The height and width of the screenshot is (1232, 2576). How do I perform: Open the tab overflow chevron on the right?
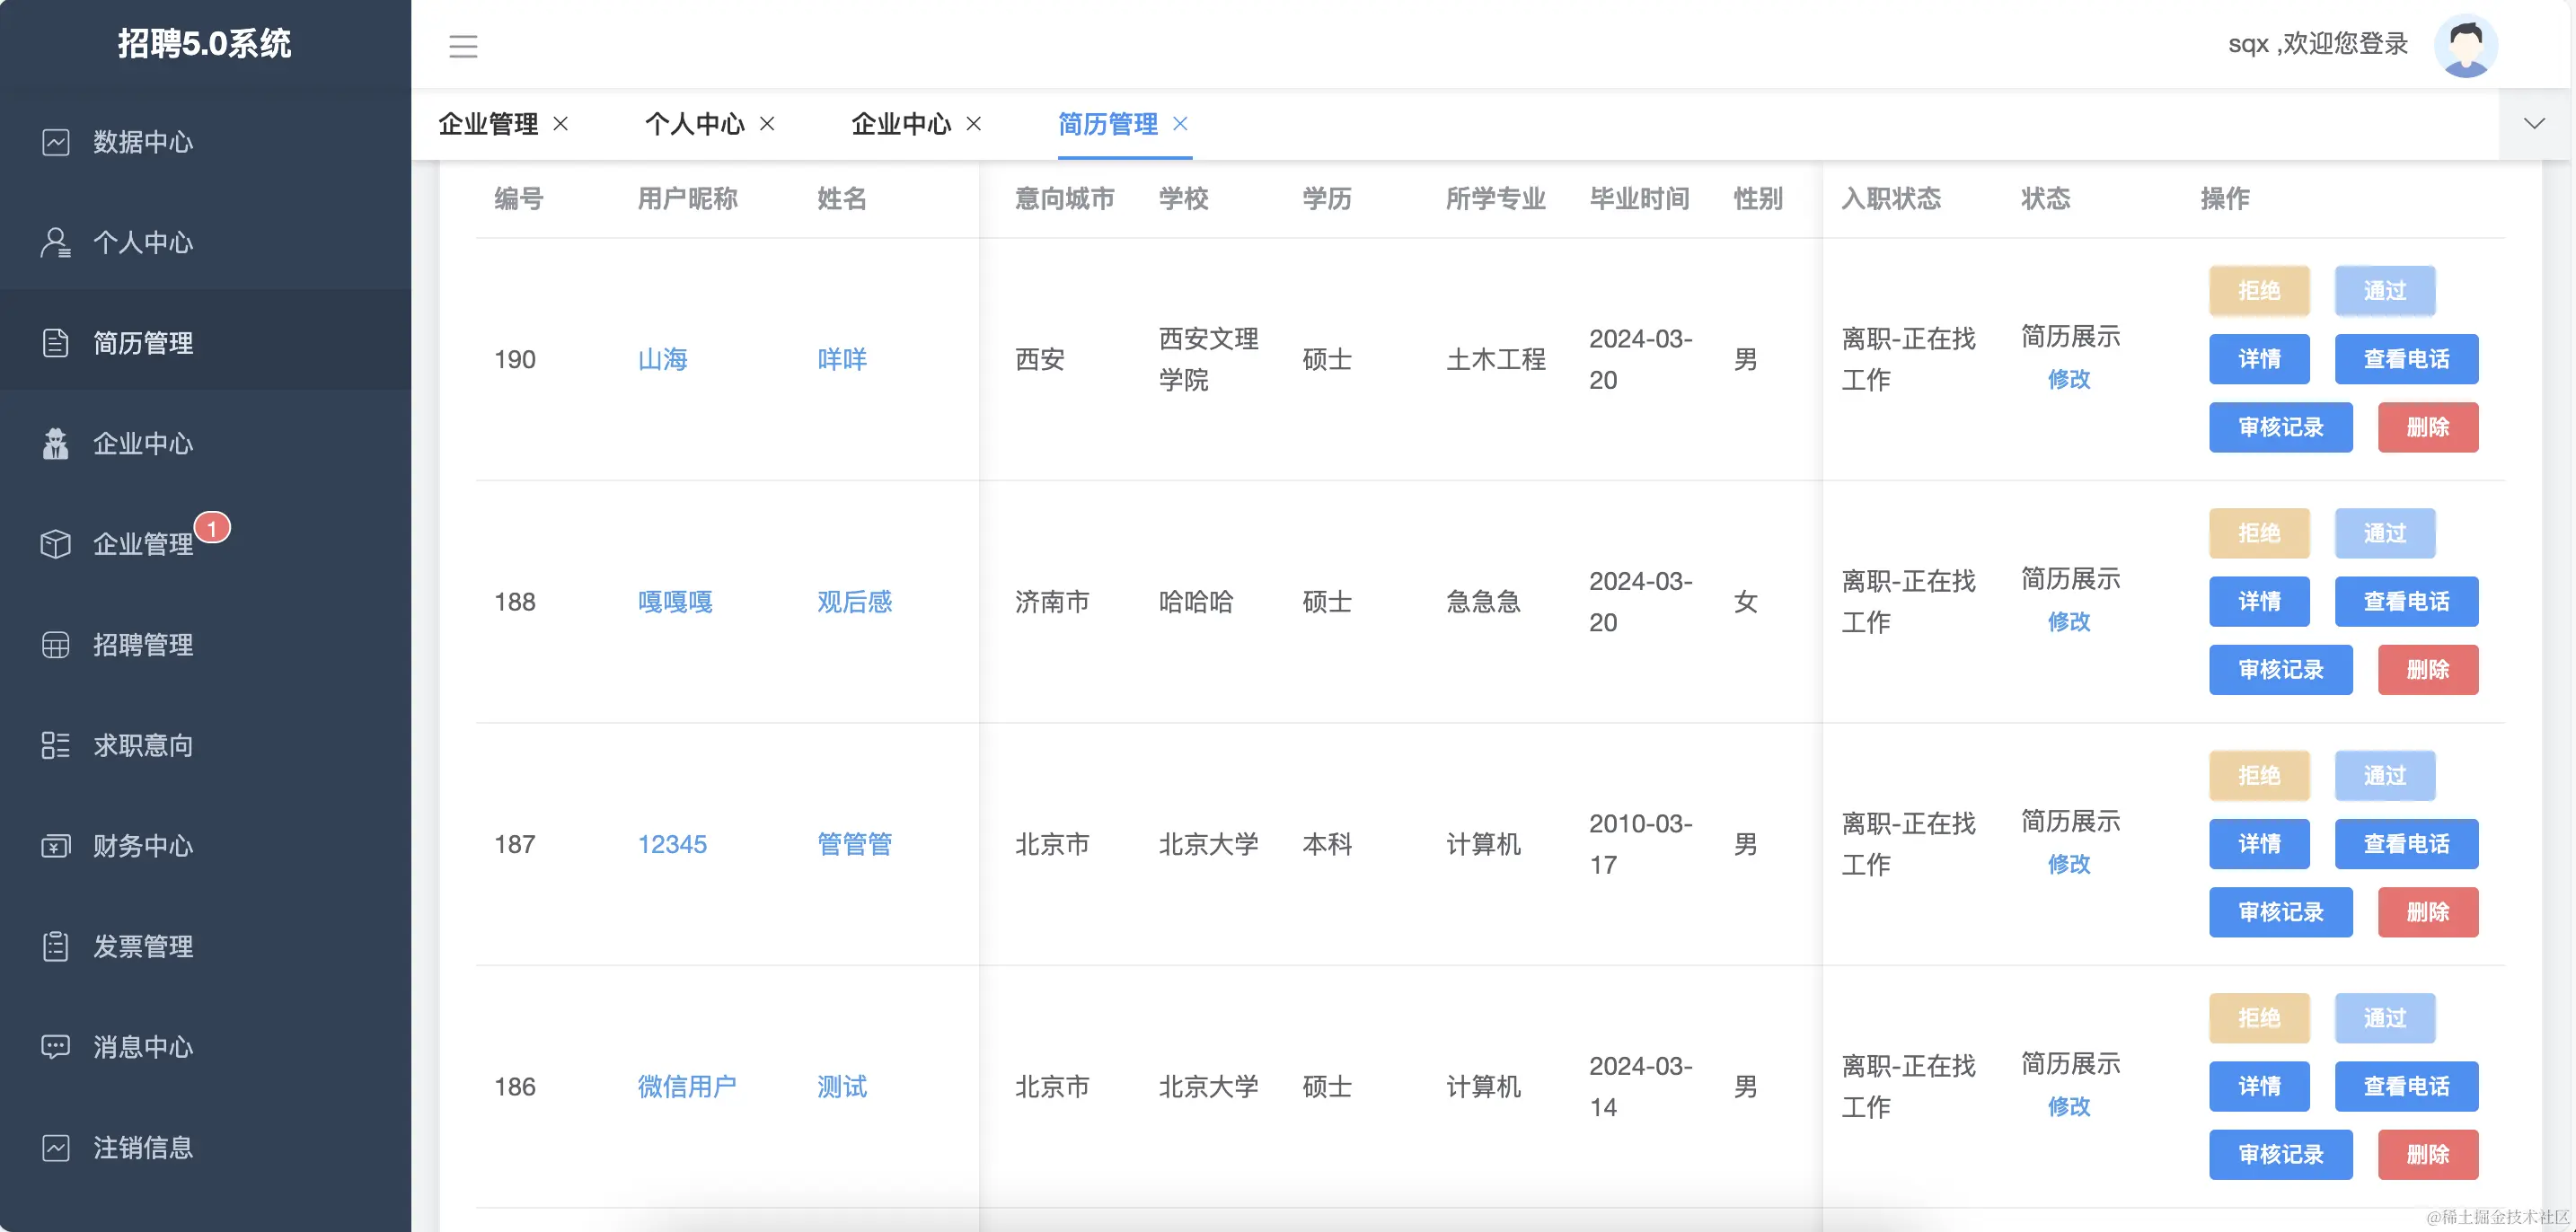click(2535, 123)
